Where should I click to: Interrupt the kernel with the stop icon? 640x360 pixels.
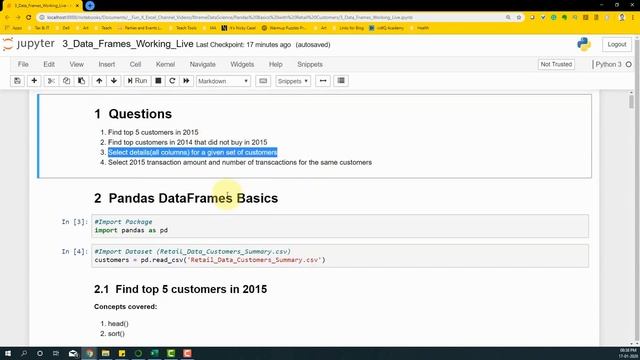[x=158, y=81]
